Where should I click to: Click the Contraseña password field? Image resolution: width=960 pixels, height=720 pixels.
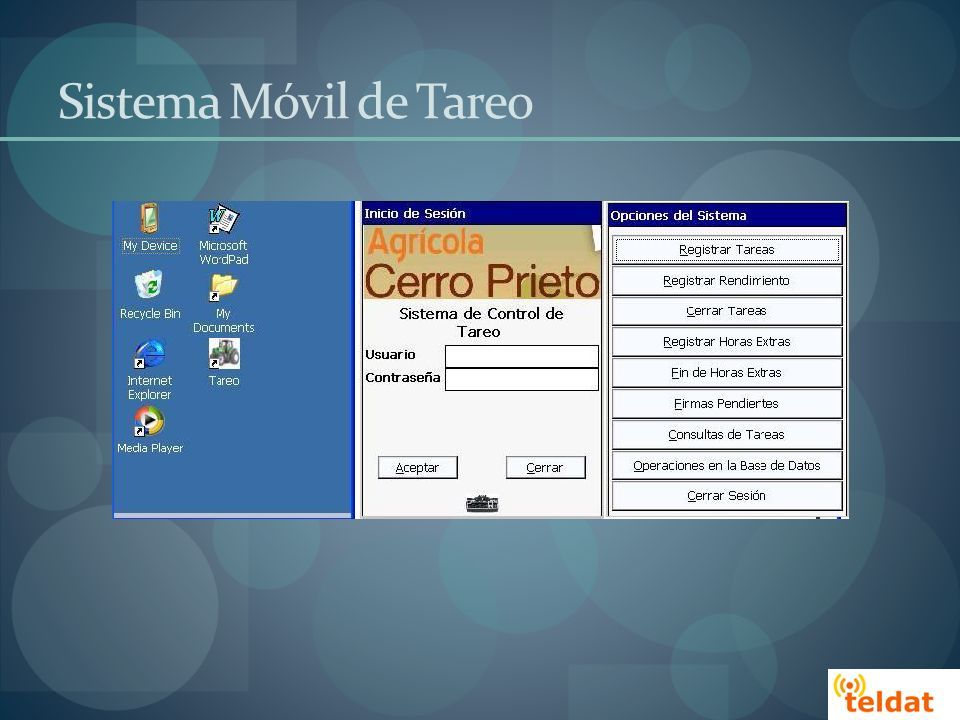[x=522, y=379]
